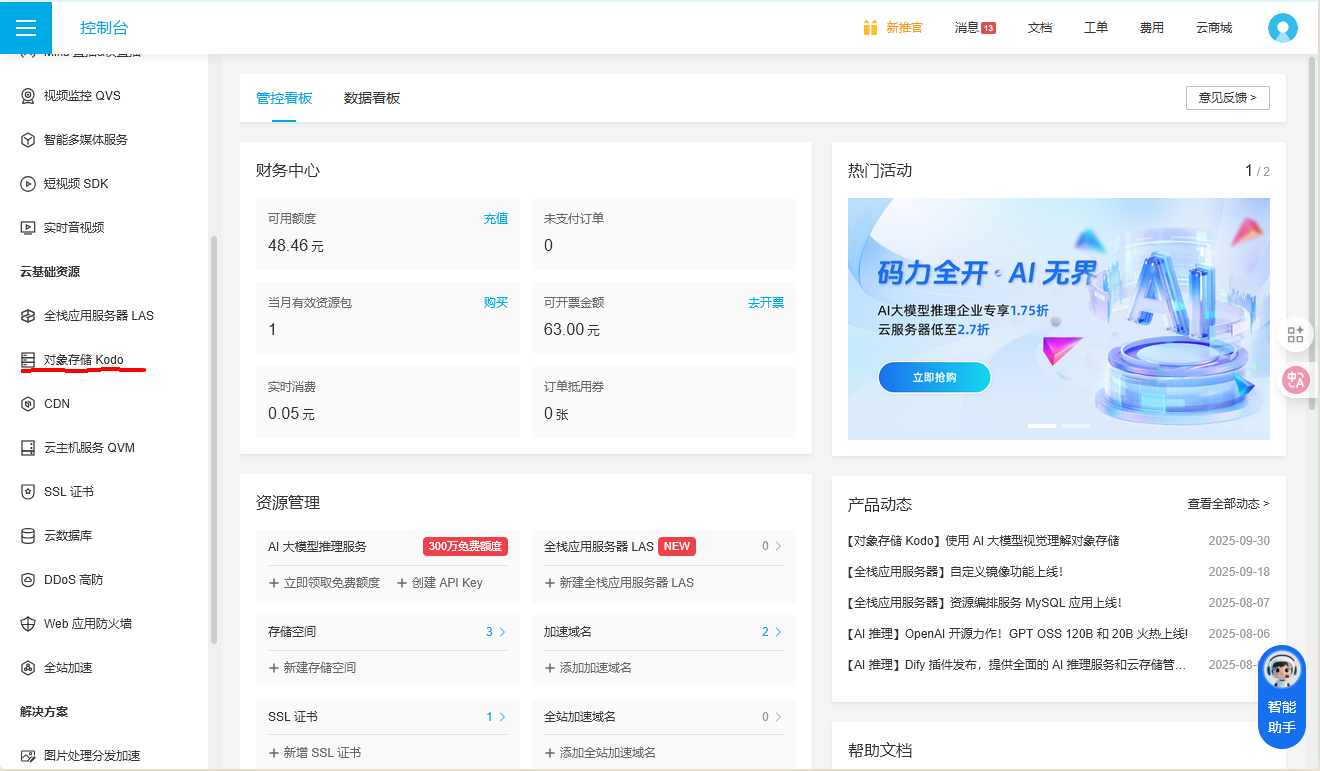1320x771 pixels.
Task: Select the second banner carousel indicator
Action: pos(1075,426)
